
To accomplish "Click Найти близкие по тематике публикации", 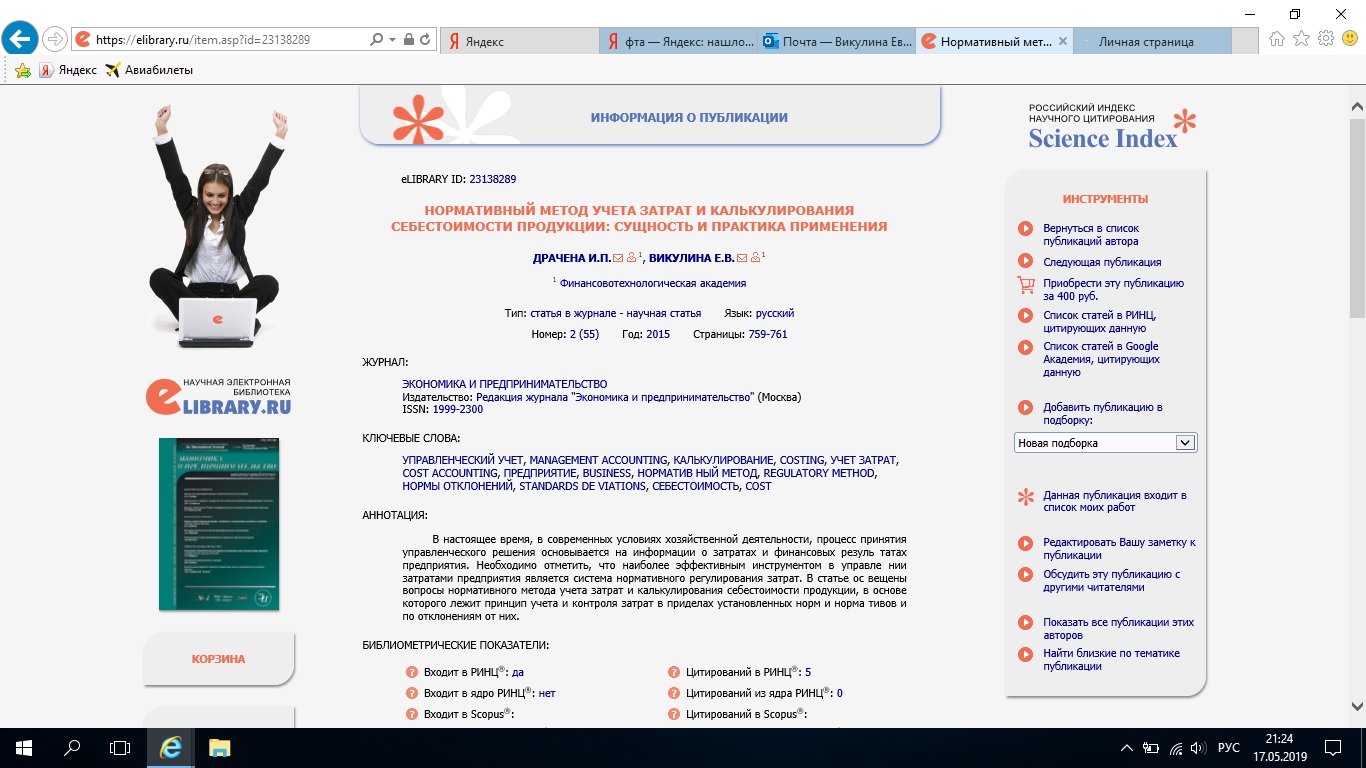I will point(1111,659).
